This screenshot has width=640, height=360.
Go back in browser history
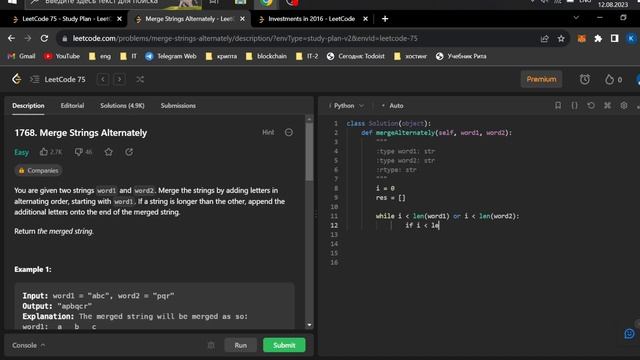click(11, 38)
